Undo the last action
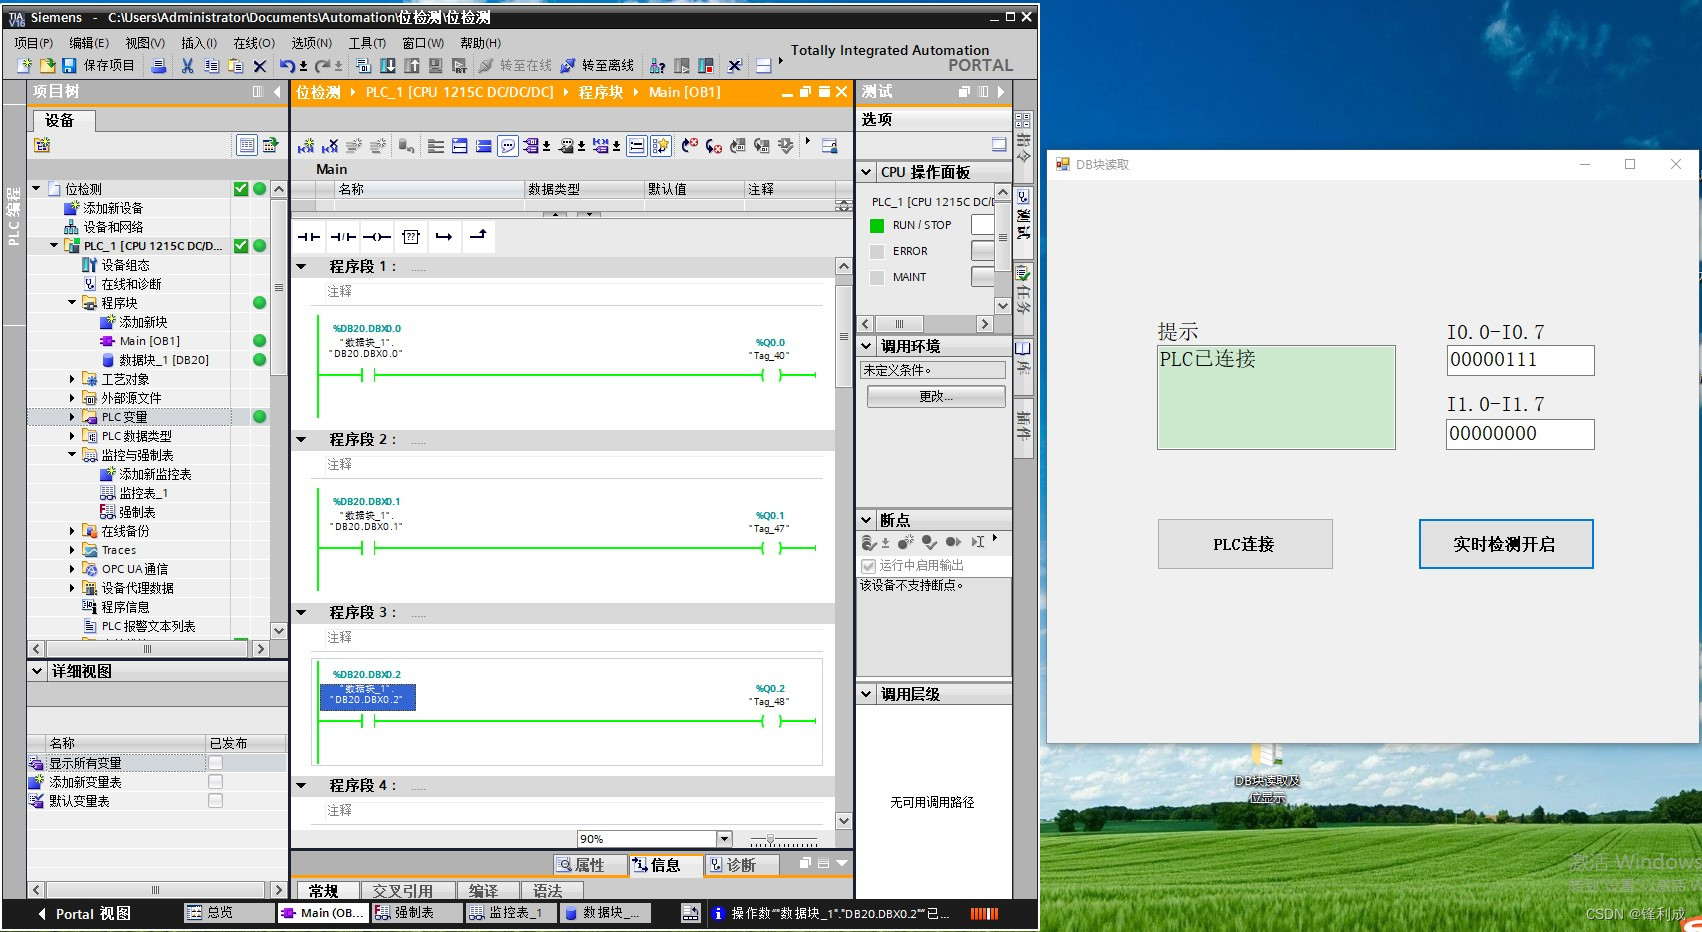1702x932 pixels. (287, 65)
